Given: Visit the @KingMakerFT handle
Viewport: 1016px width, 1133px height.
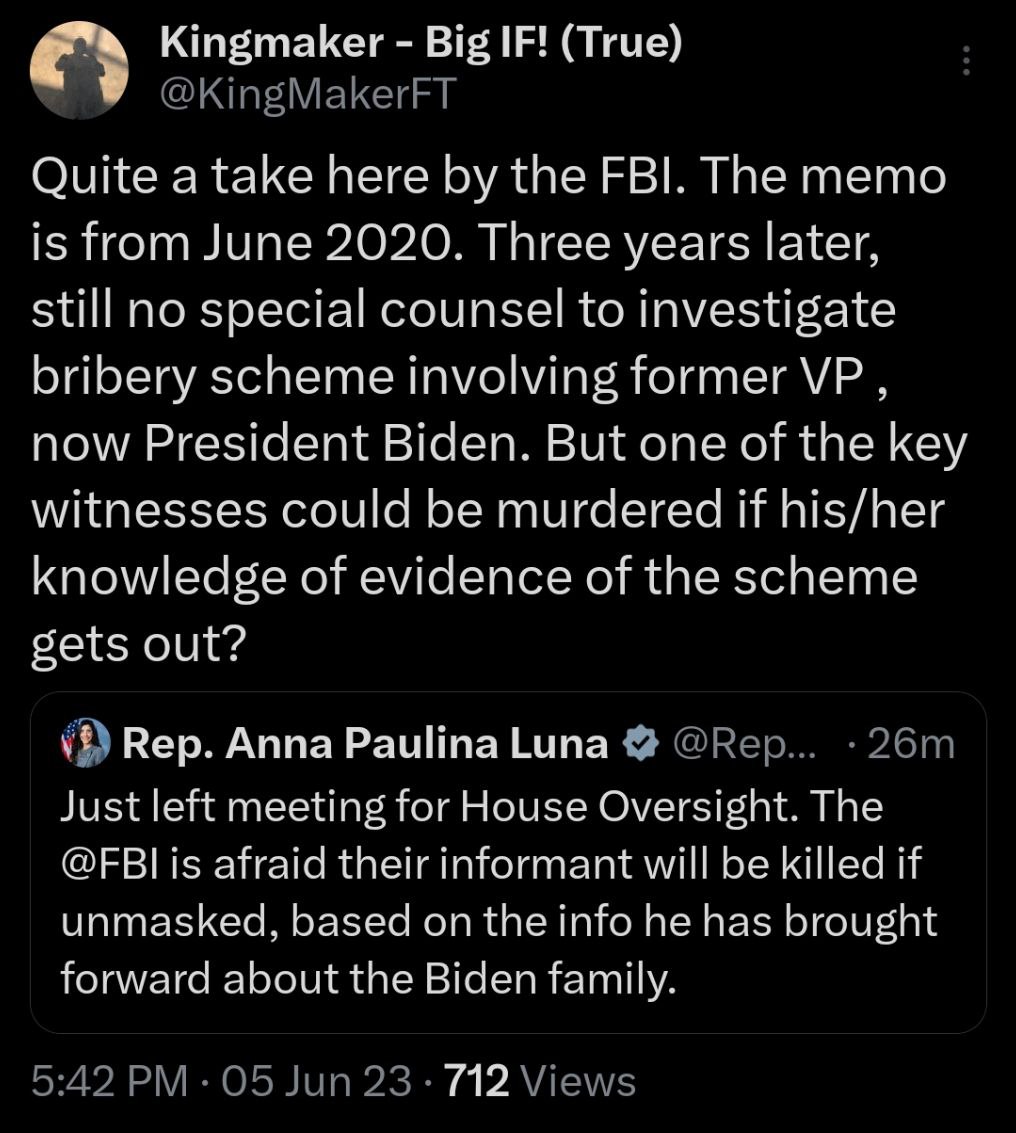Looking at the screenshot, I should 308,95.
